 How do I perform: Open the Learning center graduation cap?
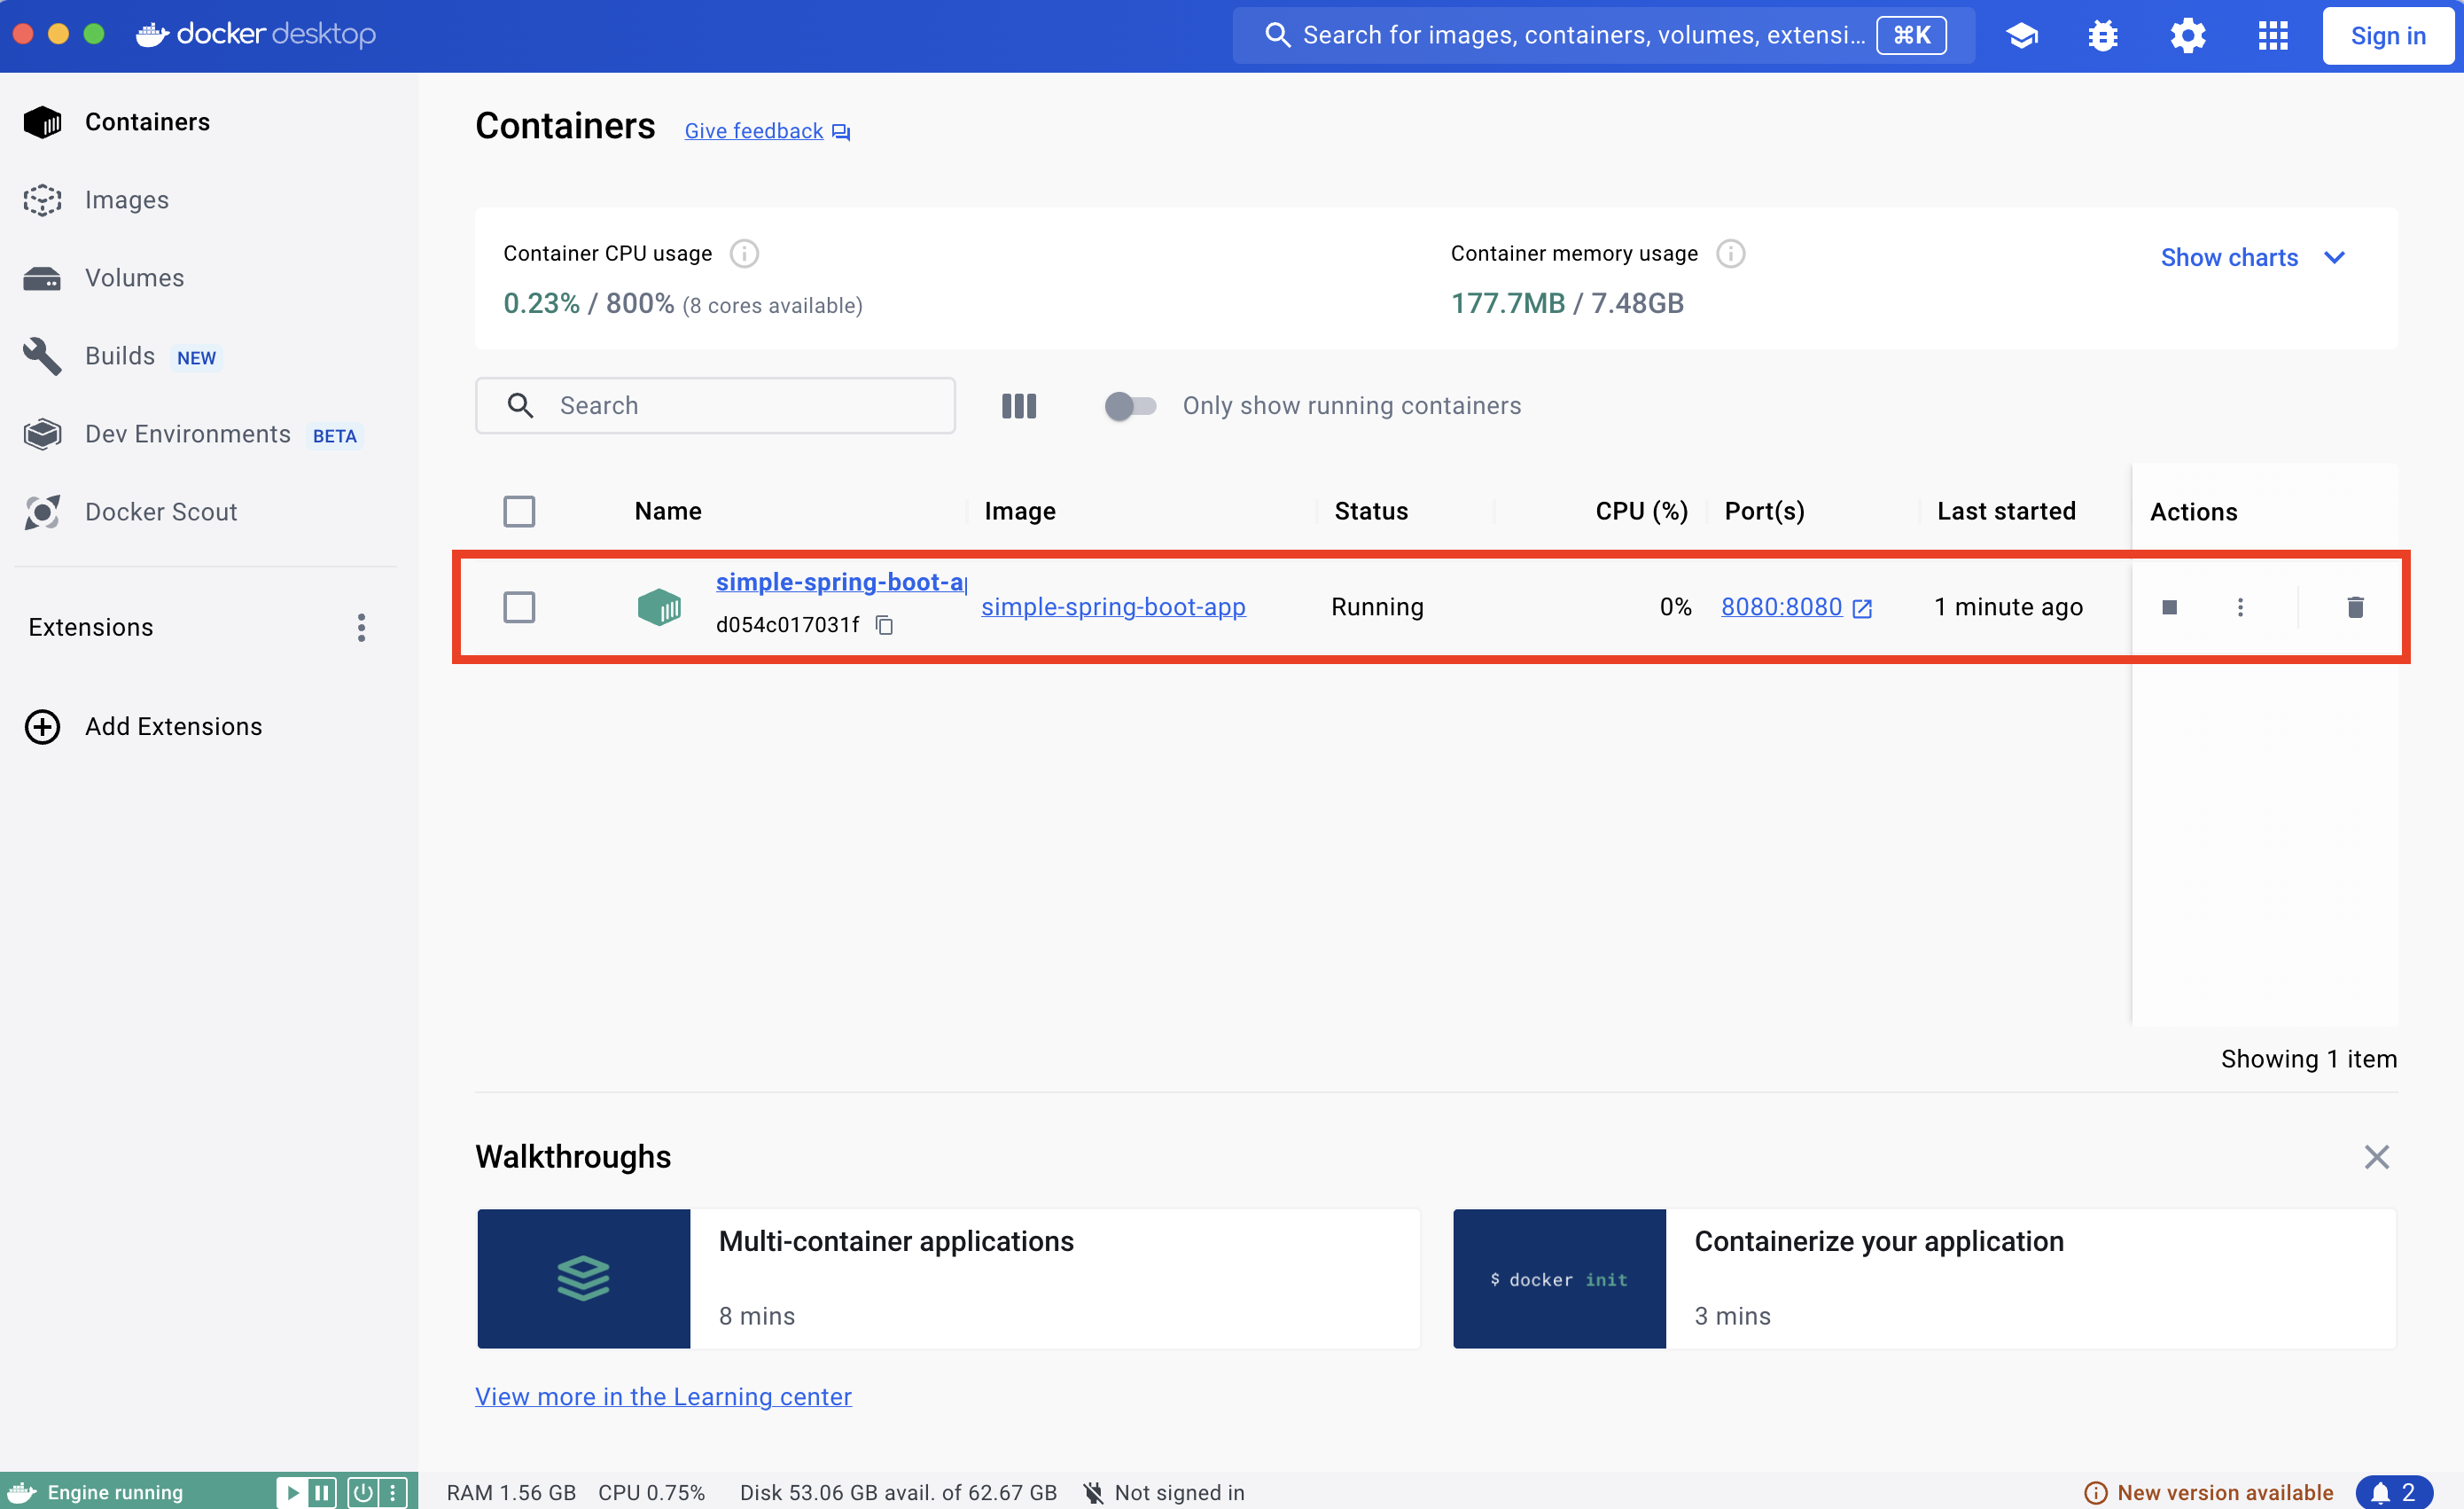[x=2021, y=36]
